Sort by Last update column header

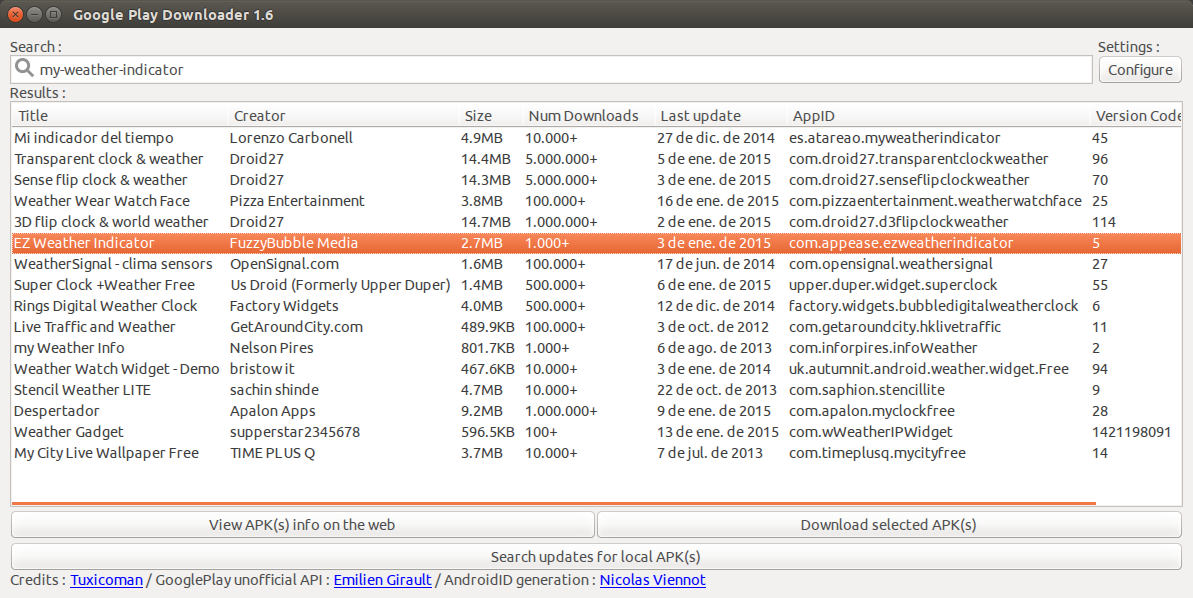click(721, 116)
